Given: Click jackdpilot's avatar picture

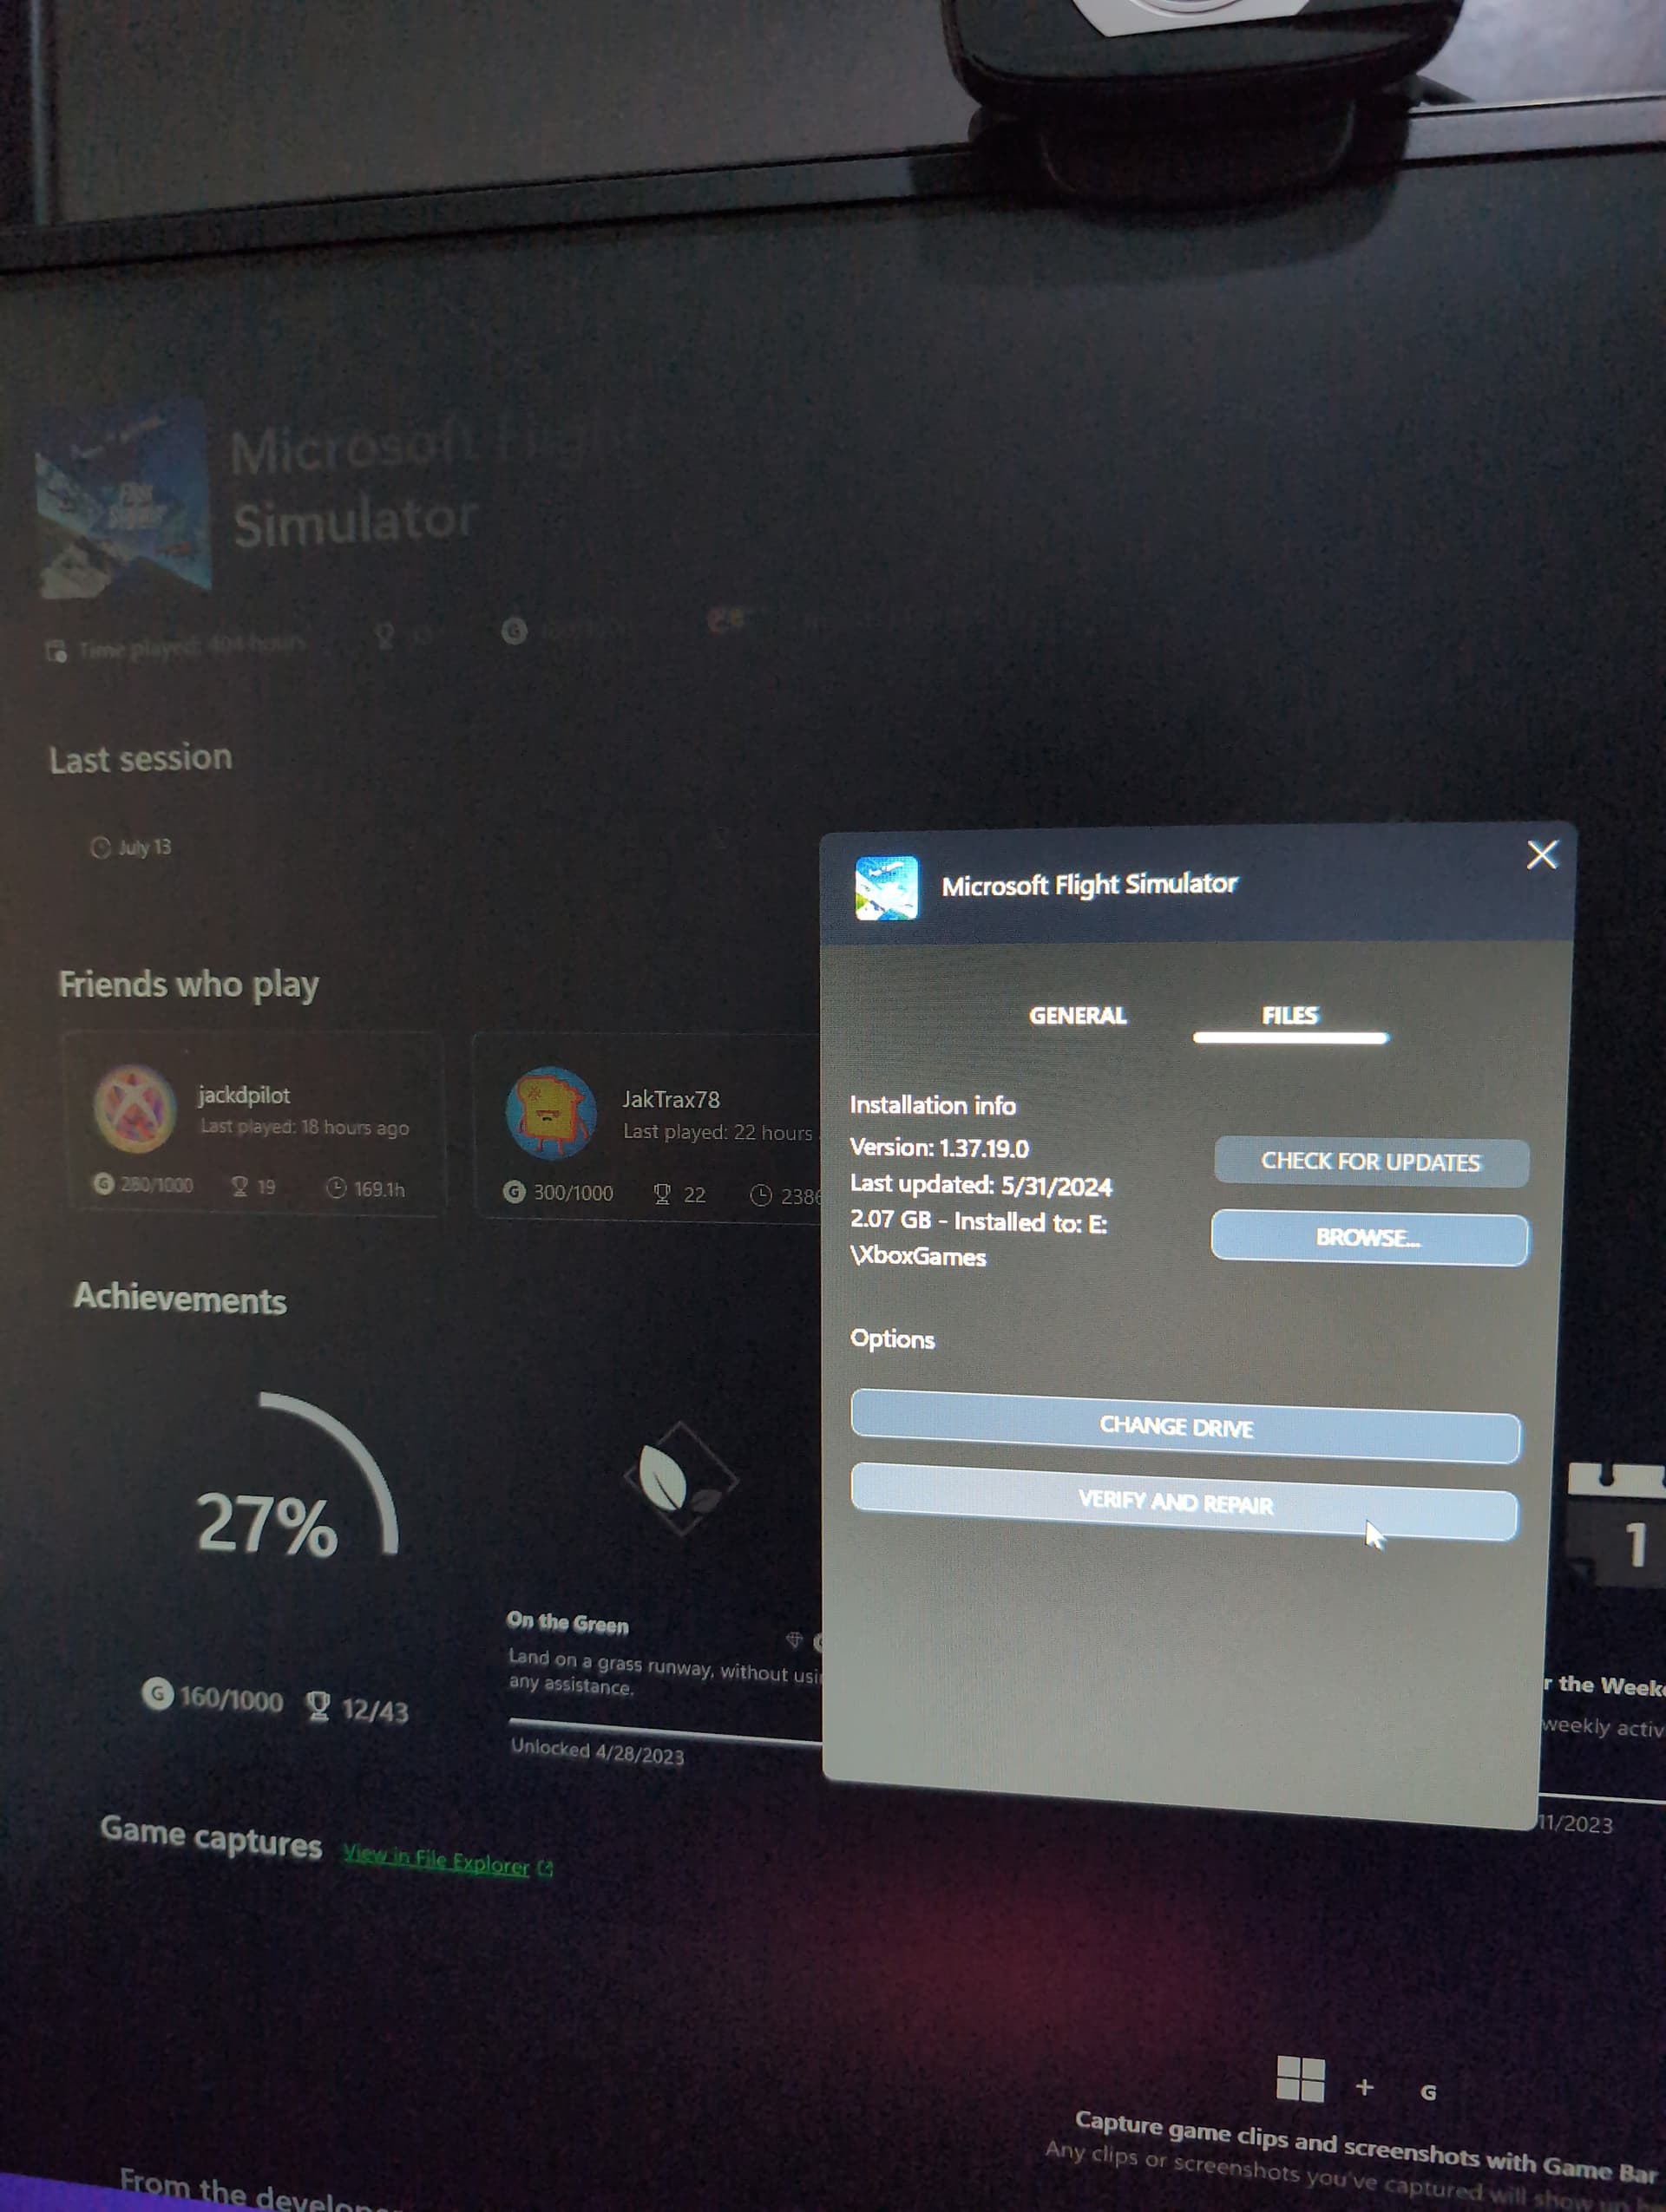Looking at the screenshot, I should tap(135, 1109).
